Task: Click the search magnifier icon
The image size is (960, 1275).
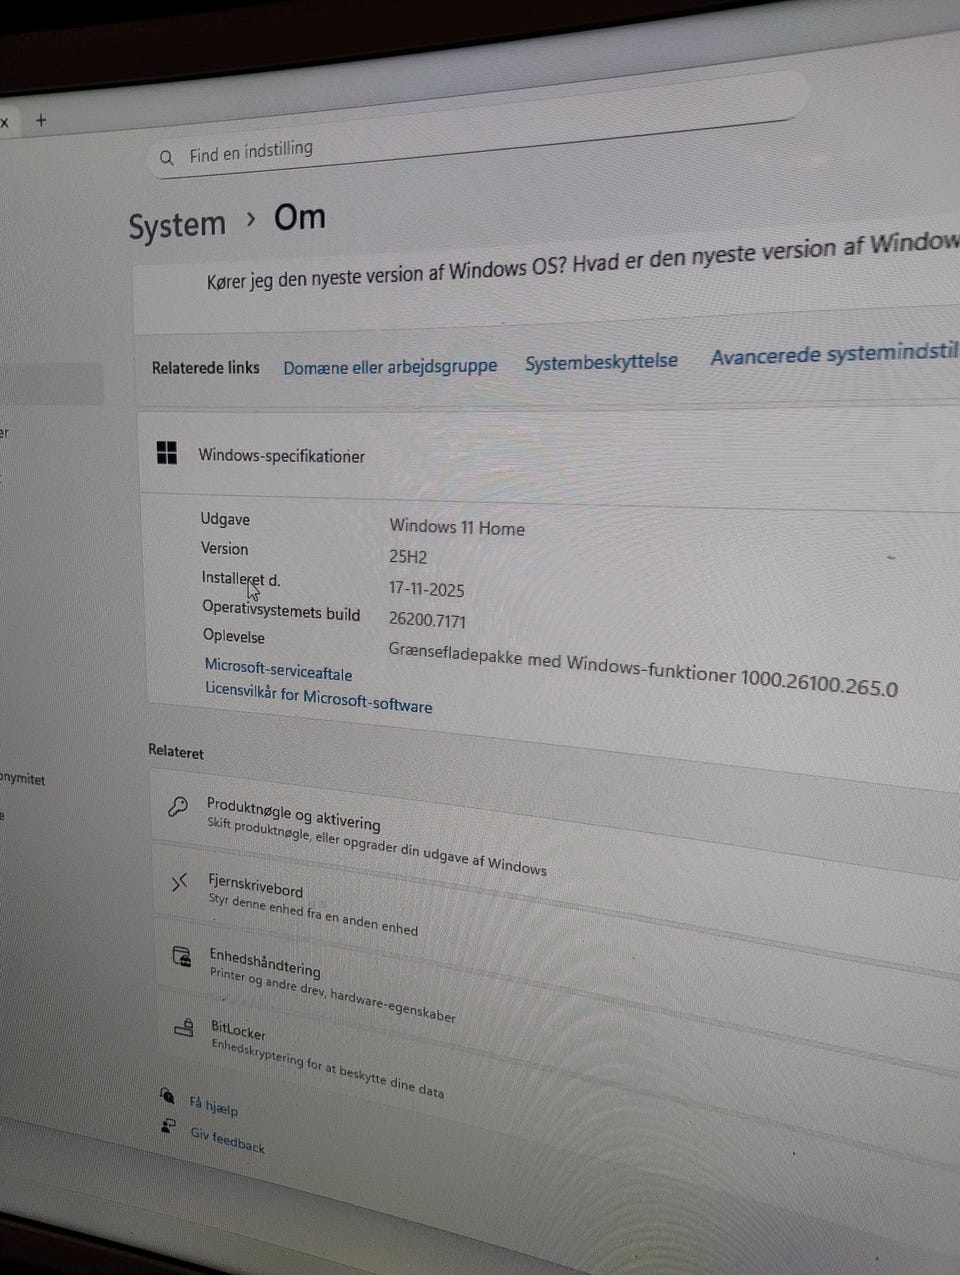Action: [x=167, y=158]
